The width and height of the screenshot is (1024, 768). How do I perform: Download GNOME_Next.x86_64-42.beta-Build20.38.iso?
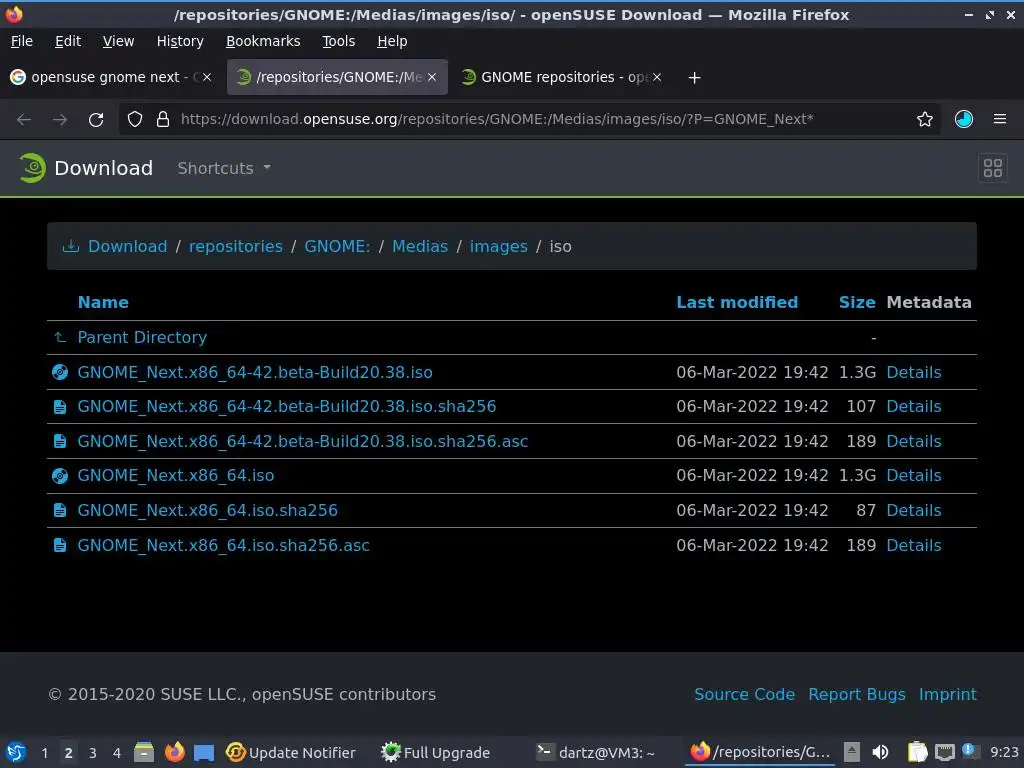coord(255,372)
